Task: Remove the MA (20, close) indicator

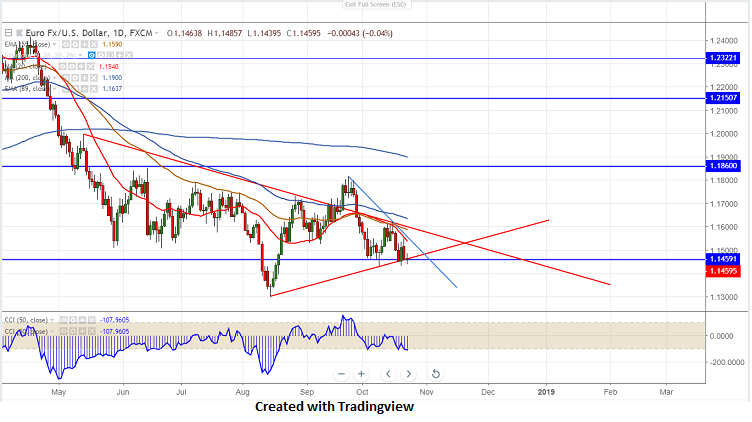Action: [91, 67]
